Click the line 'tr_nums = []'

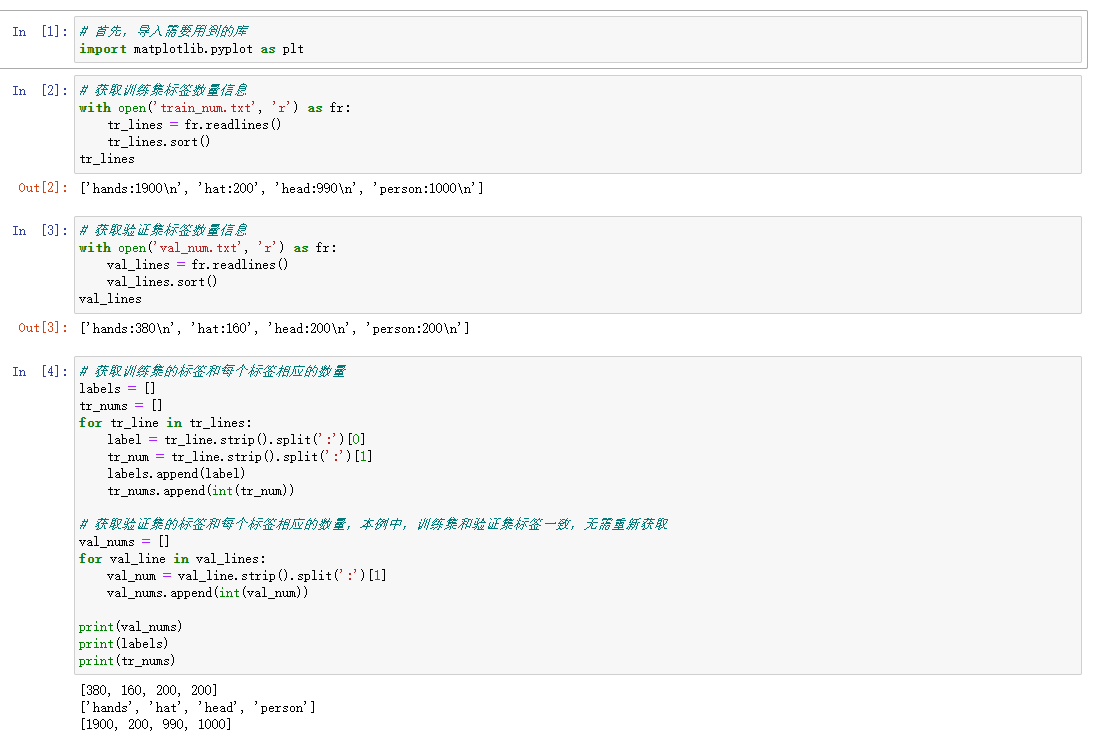pyautogui.click(x=121, y=405)
